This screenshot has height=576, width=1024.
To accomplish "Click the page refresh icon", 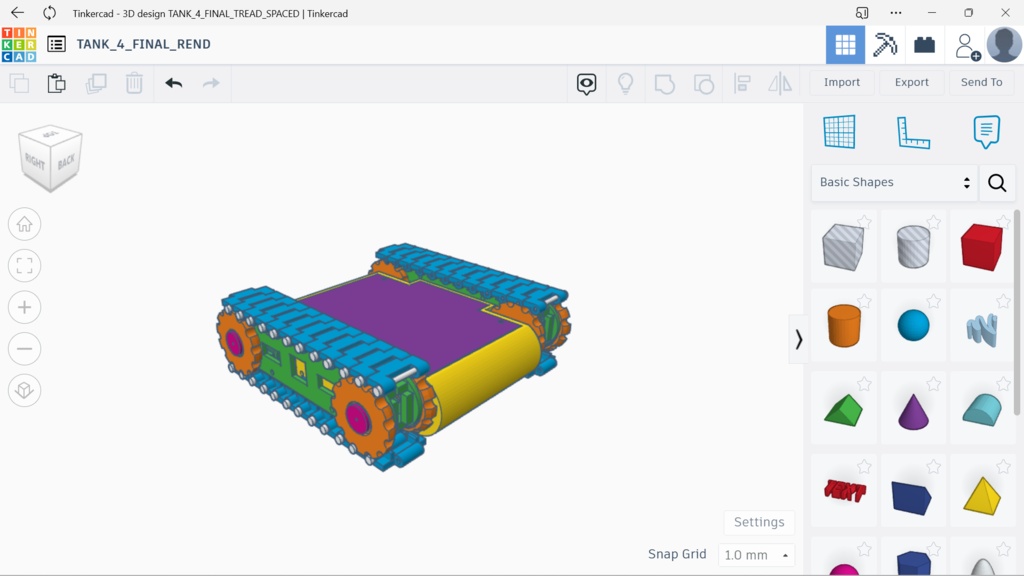I will [50, 12].
